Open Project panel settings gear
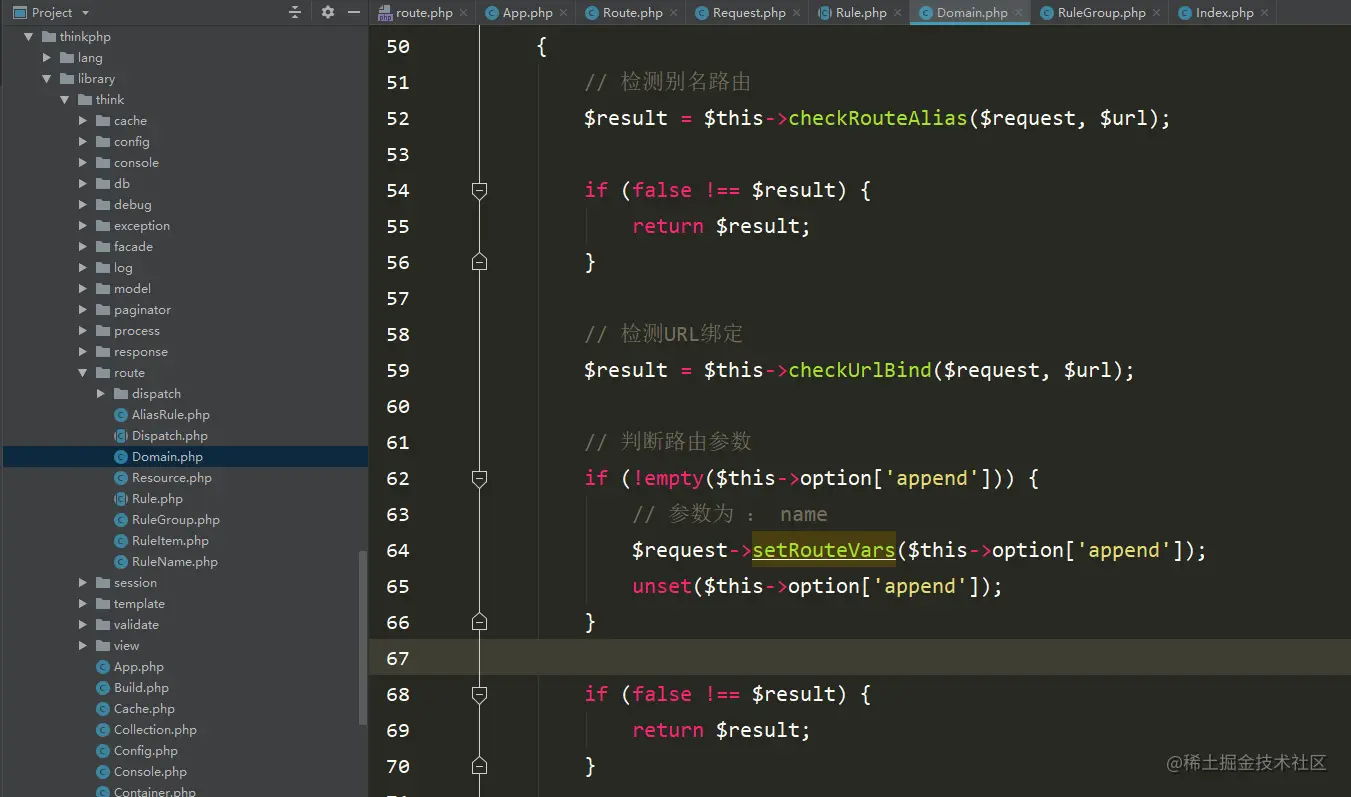The width and height of the screenshot is (1351, 797). pos(328,13)
